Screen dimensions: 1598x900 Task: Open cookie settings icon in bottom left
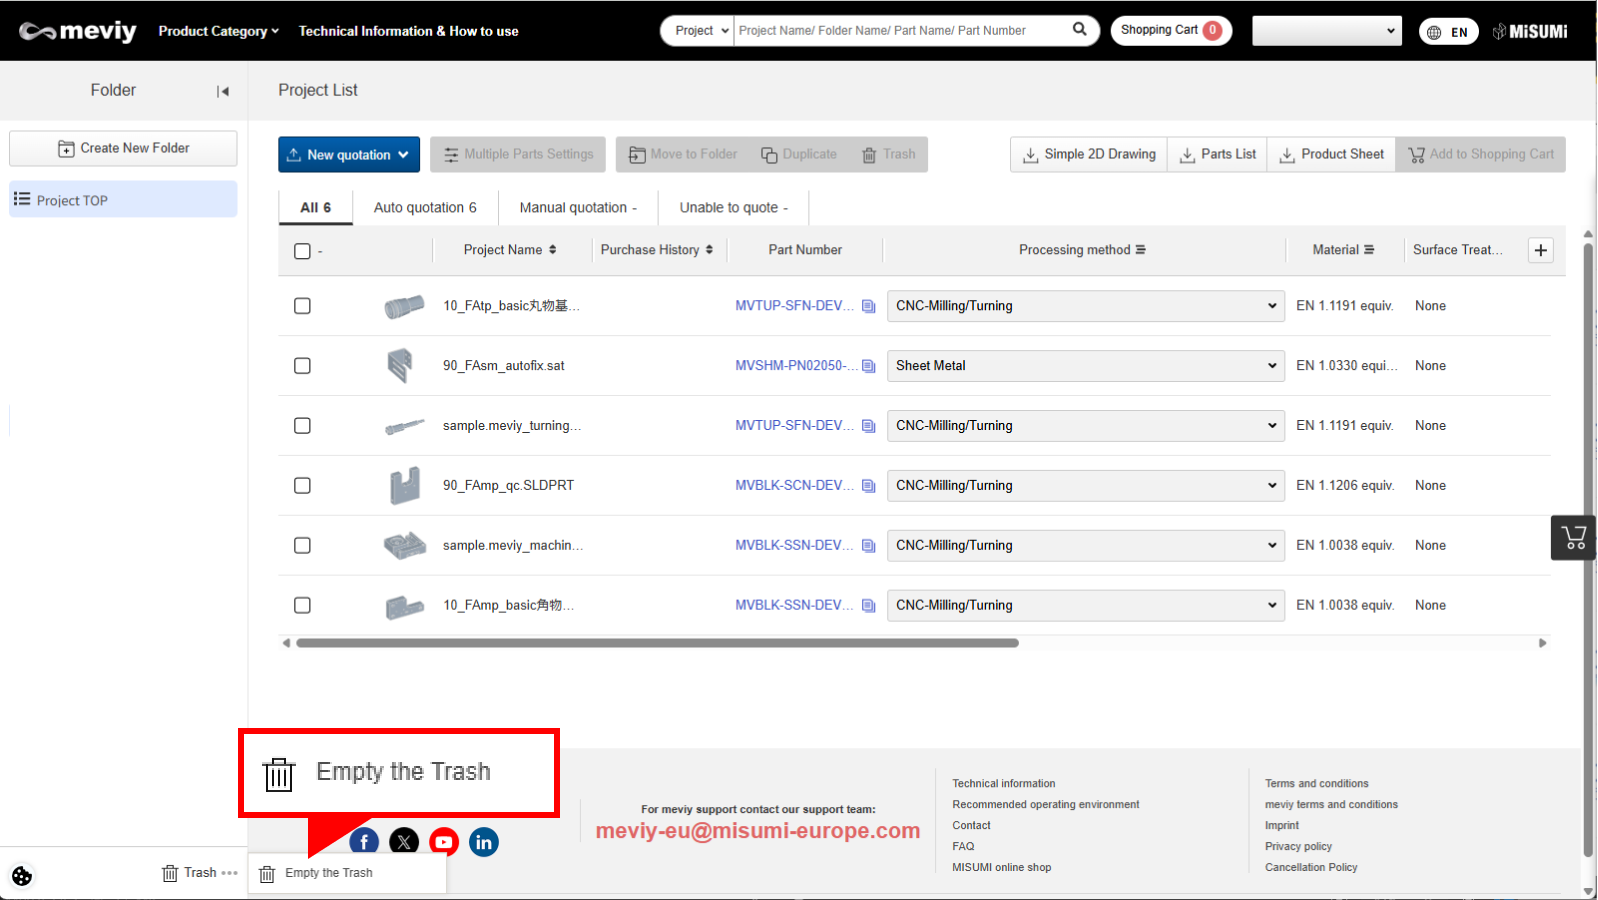coord(22,876)
